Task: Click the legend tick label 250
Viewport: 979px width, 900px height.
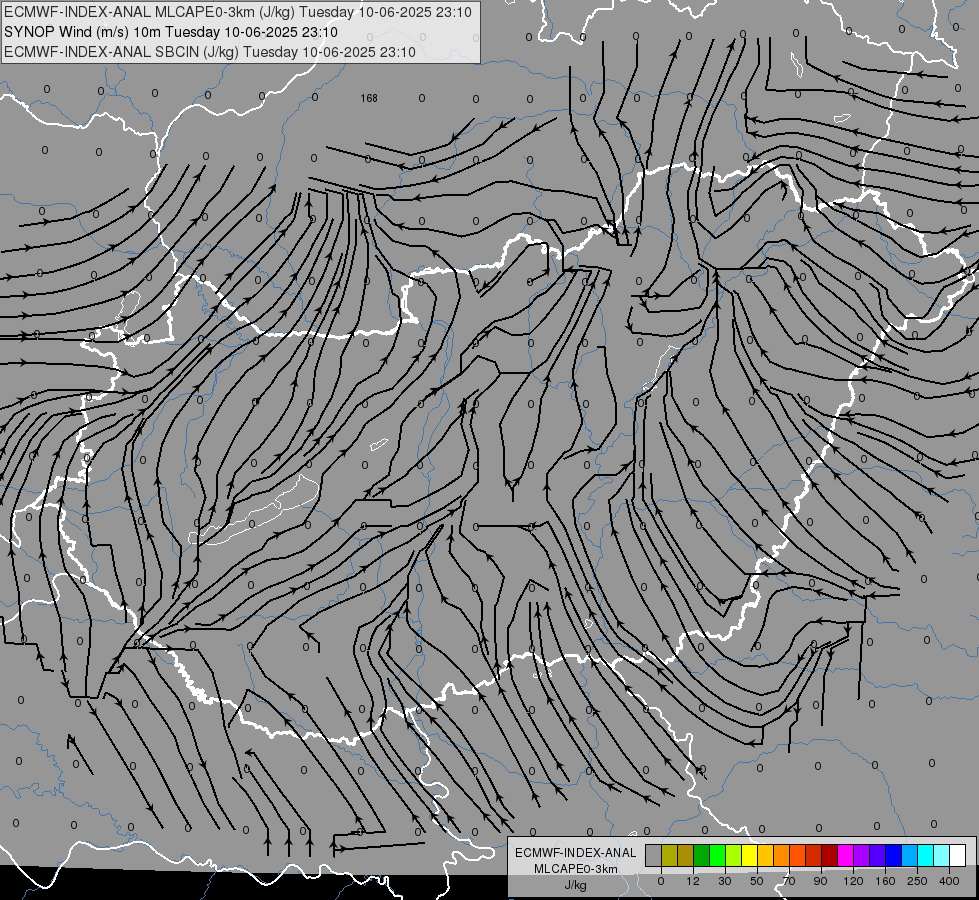Action: click(x=917, y=881)
